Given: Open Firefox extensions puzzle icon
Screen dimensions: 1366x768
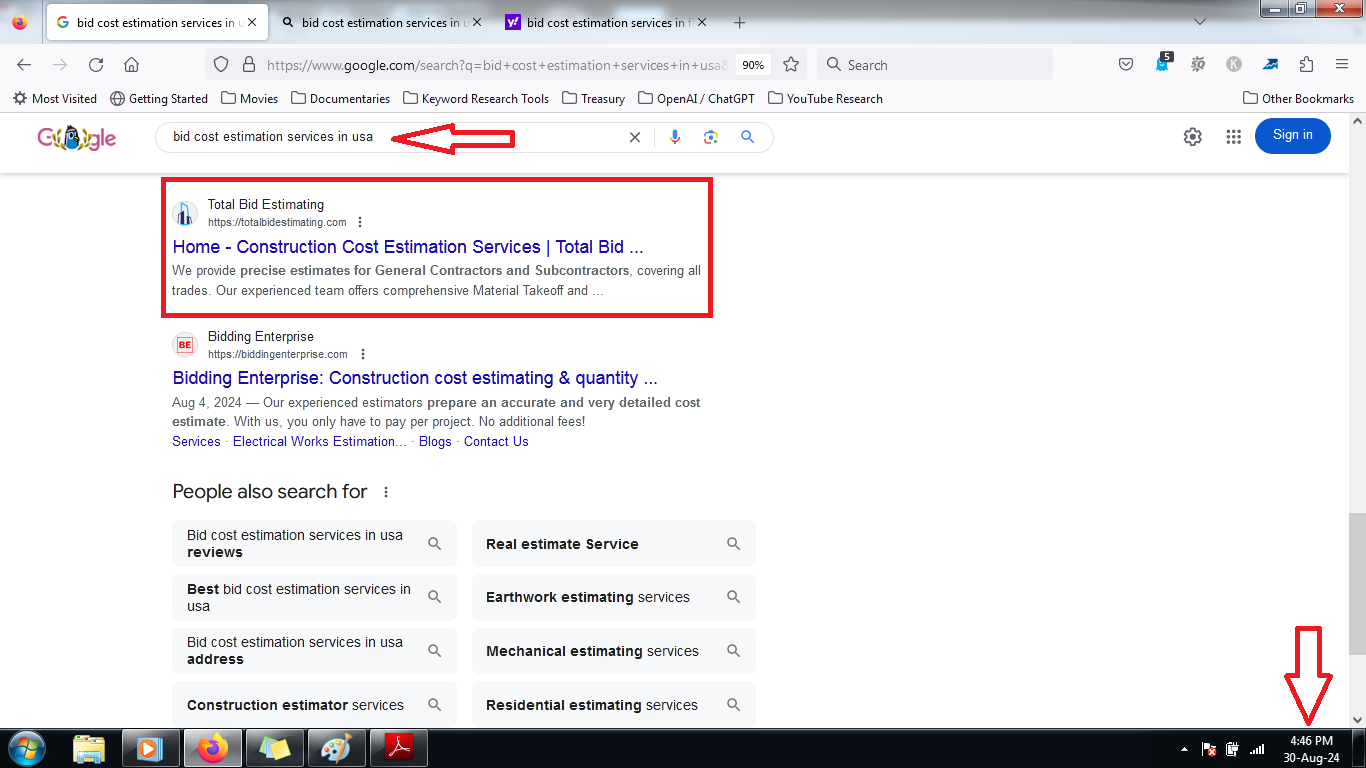Looking at the screenshot, I should tap(1306, 65).
